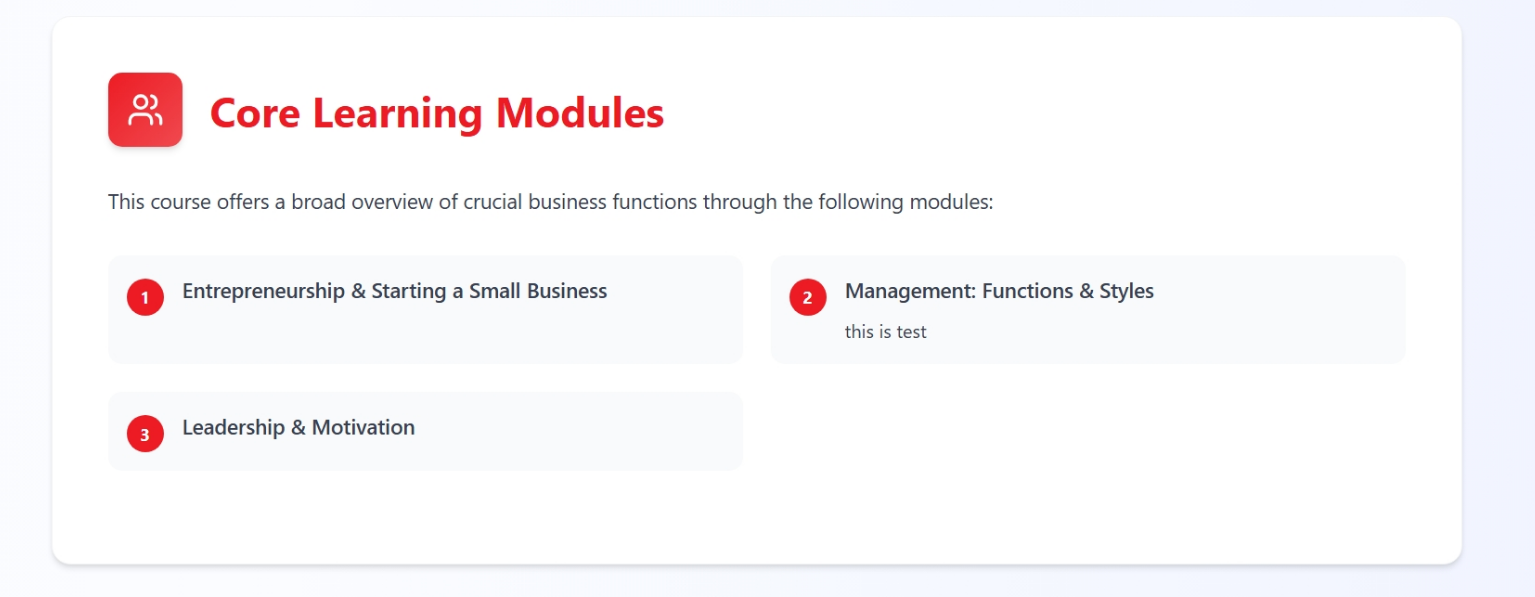
Task: Click the word "Core" in the red heading
Action: (x=255, y=113)
